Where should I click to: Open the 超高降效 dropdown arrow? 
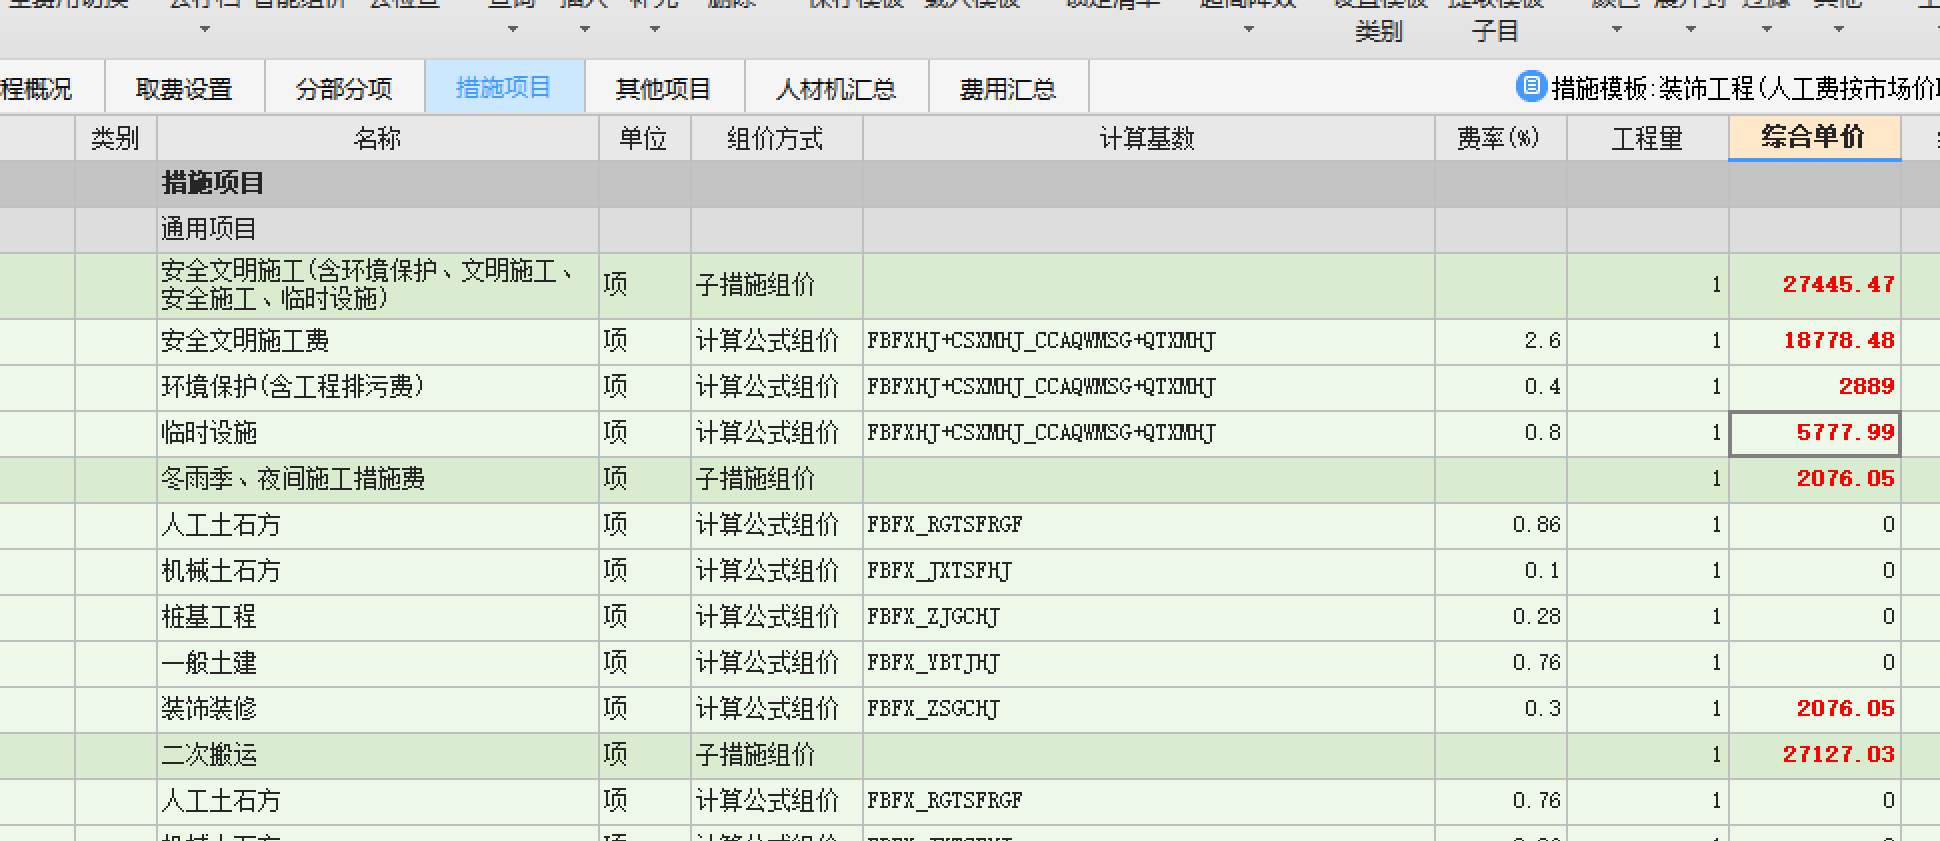1248,29
